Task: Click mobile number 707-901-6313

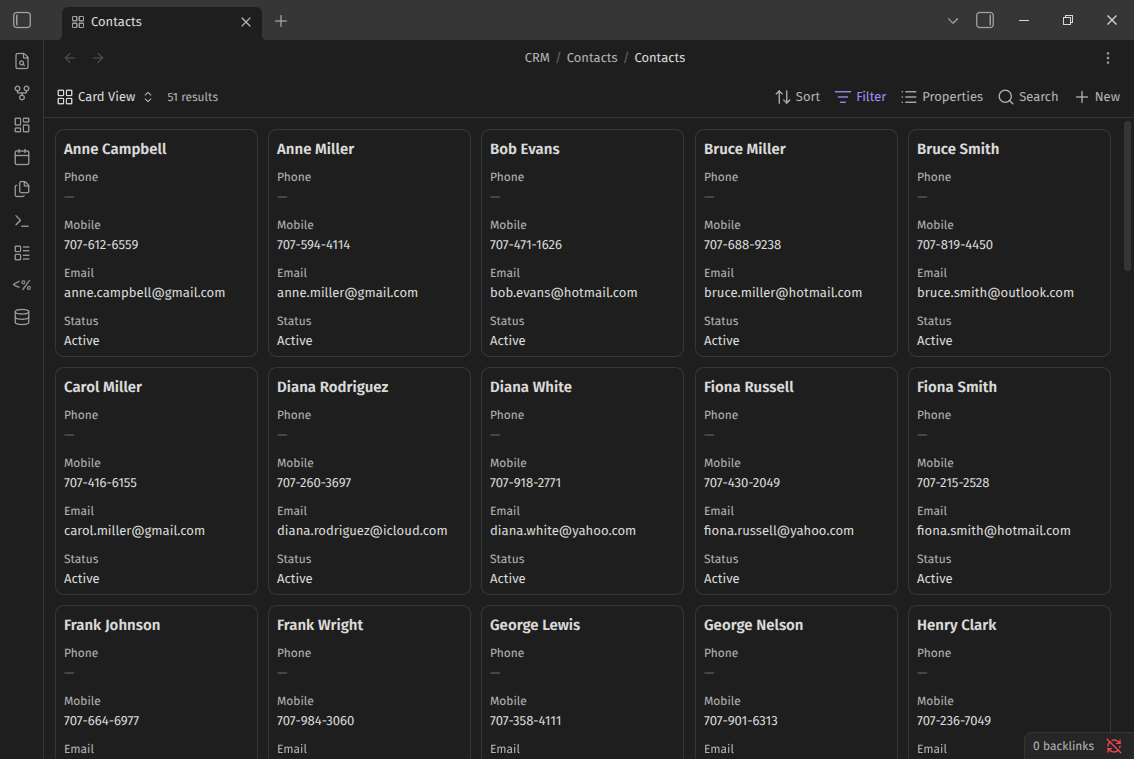Action: [x=741, y=721]
